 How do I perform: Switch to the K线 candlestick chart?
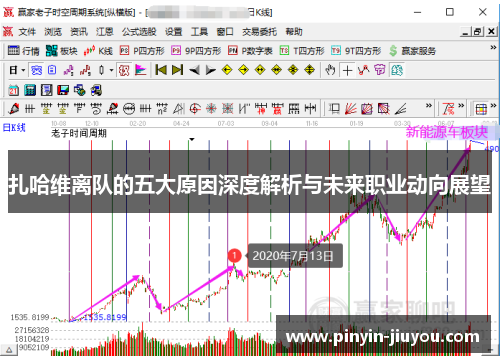98,51
